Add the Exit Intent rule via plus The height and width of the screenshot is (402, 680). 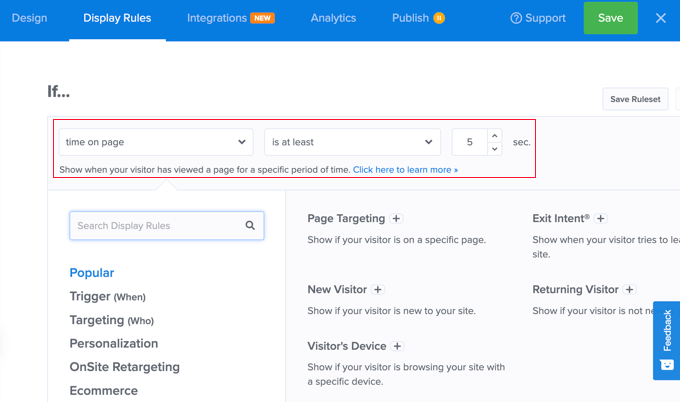(601, 219)
